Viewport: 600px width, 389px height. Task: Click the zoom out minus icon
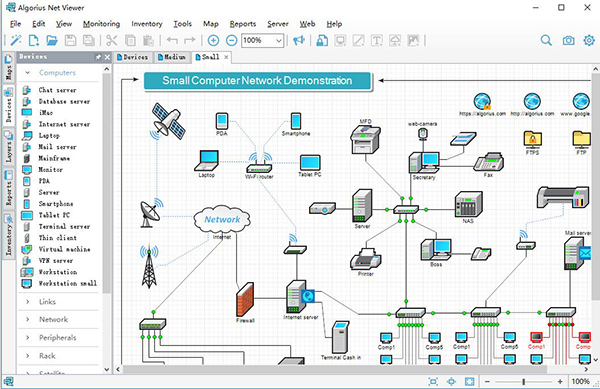pos(232,40)
